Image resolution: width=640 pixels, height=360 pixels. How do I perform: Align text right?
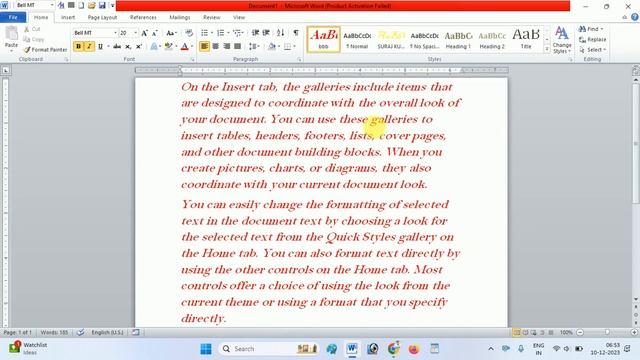pos(227,47)
